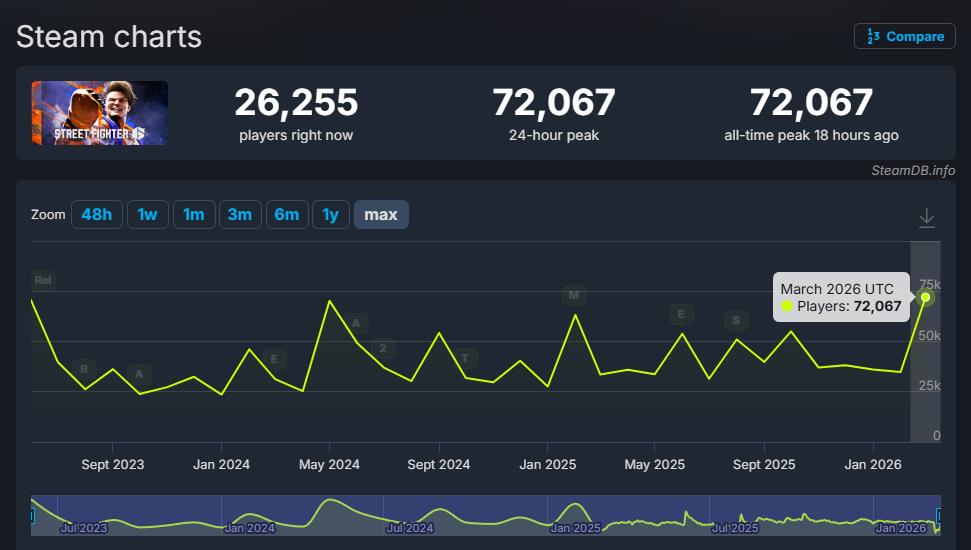Select the 'T' event marker
This screenshot has width=971, height=550.
click(465, 357)
